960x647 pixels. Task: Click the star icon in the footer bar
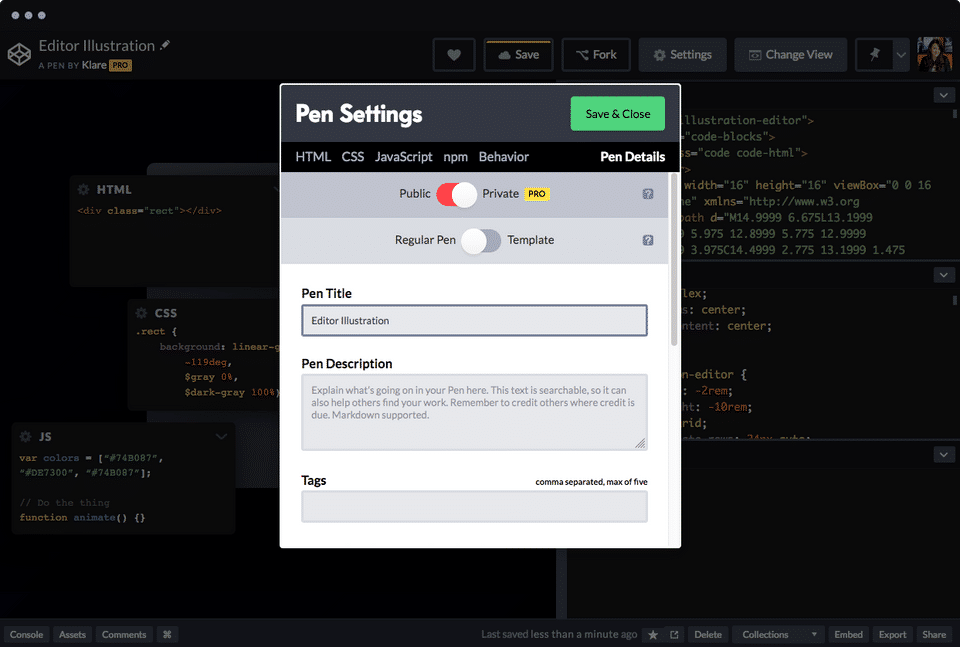[x=653, y=634]
